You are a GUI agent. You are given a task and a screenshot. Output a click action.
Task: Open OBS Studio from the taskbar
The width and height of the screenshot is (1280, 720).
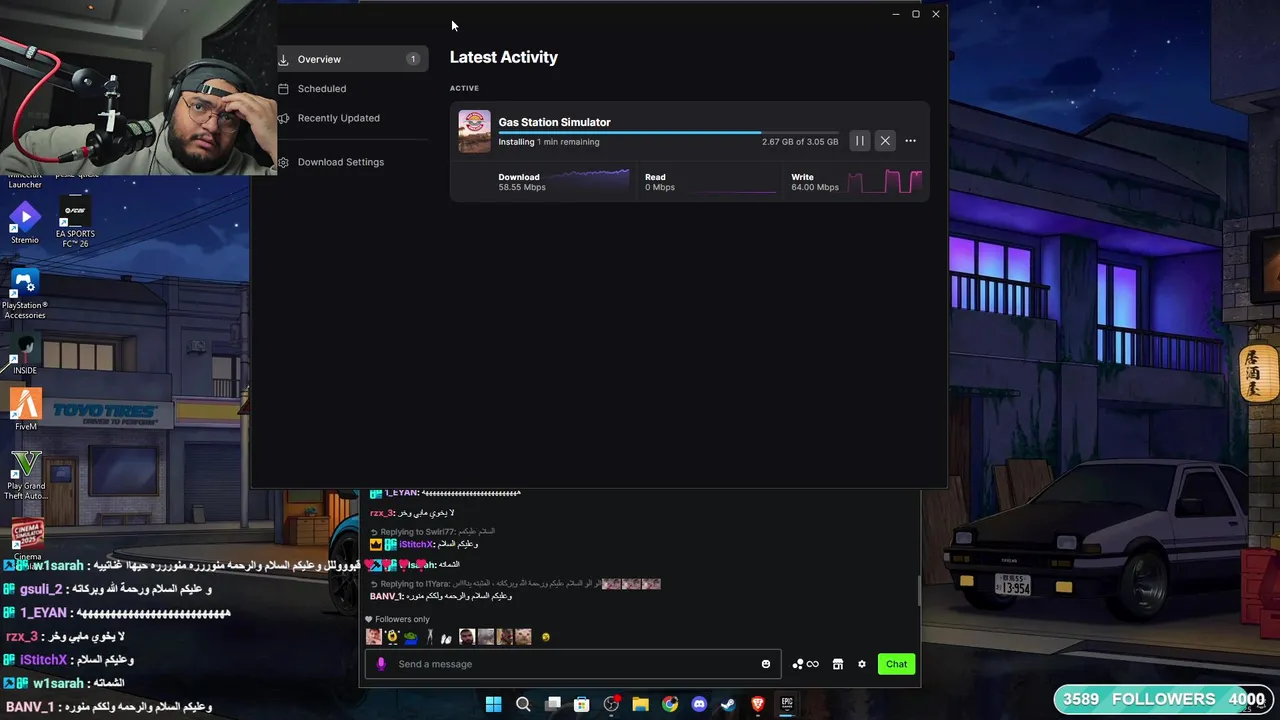(x=611, y=704)
